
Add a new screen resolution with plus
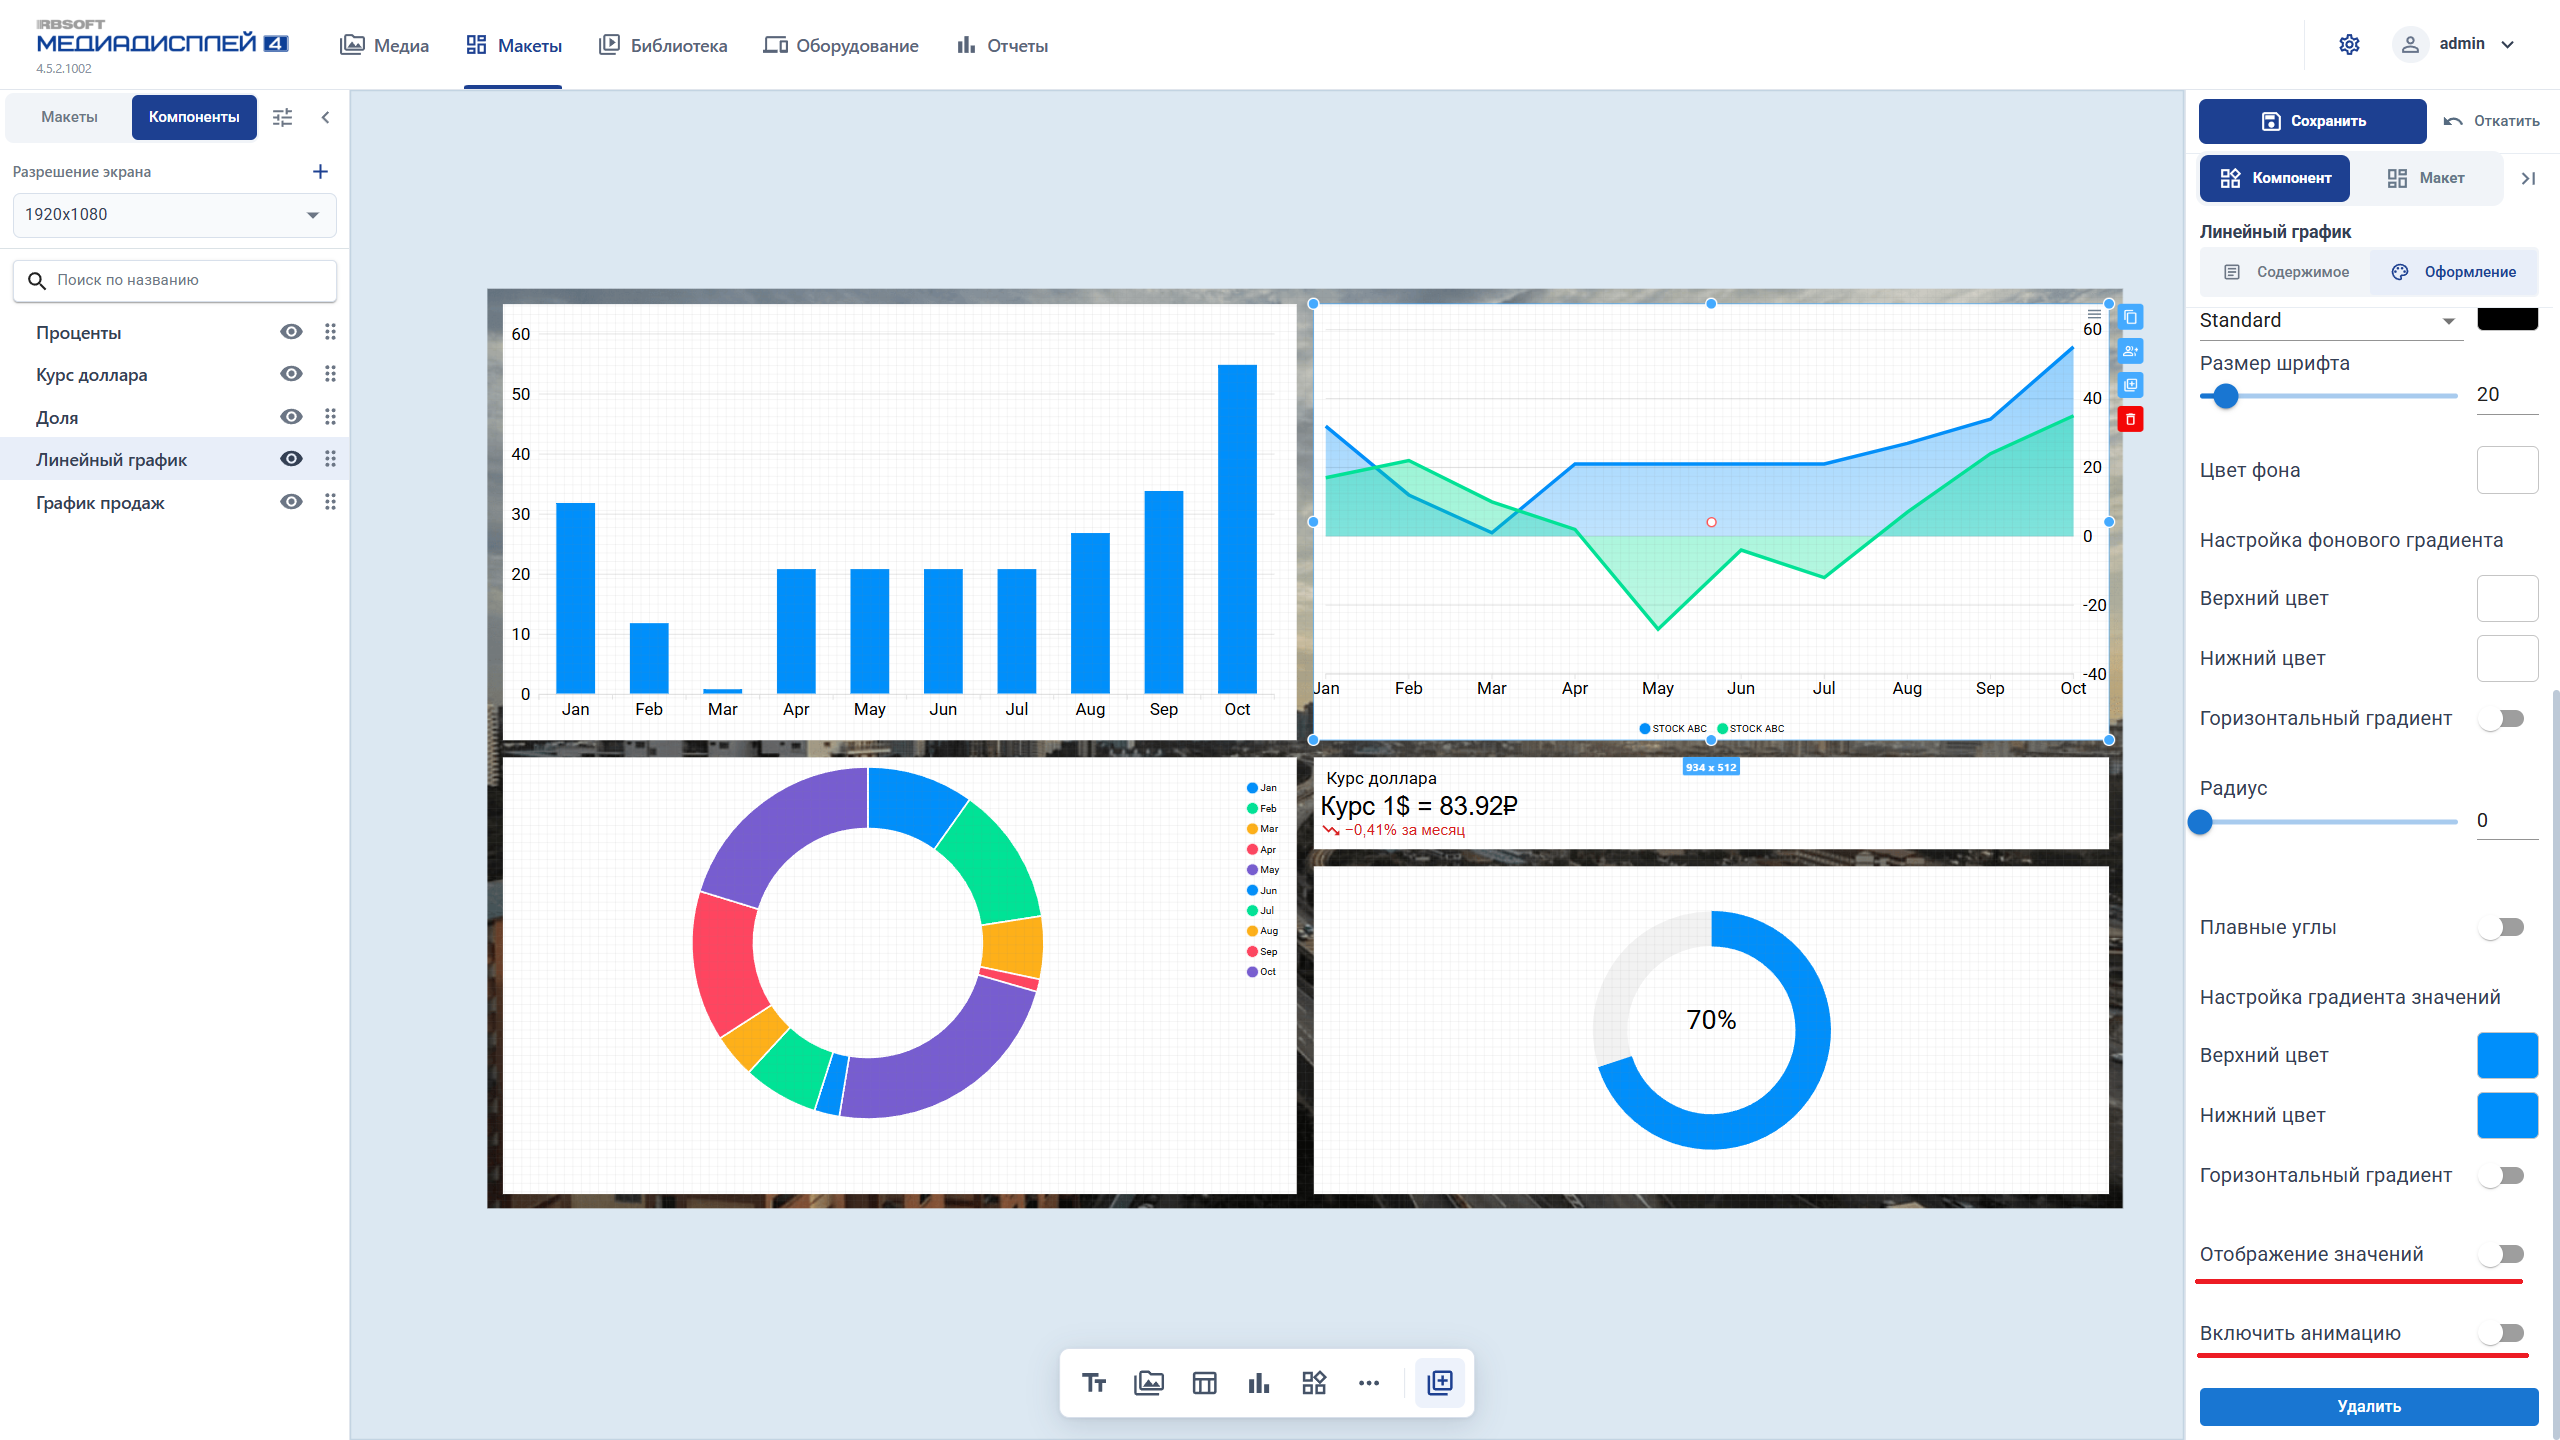click(320, 172)
